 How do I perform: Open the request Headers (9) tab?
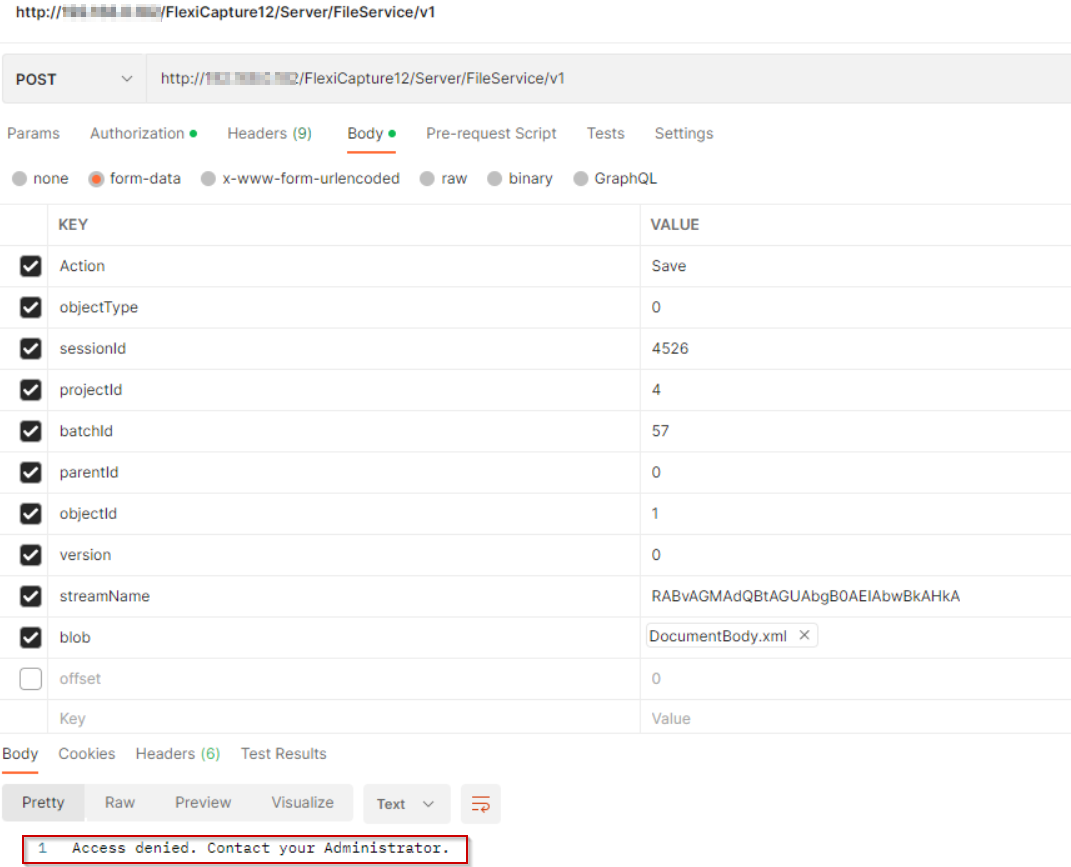[x=269, y=133]
